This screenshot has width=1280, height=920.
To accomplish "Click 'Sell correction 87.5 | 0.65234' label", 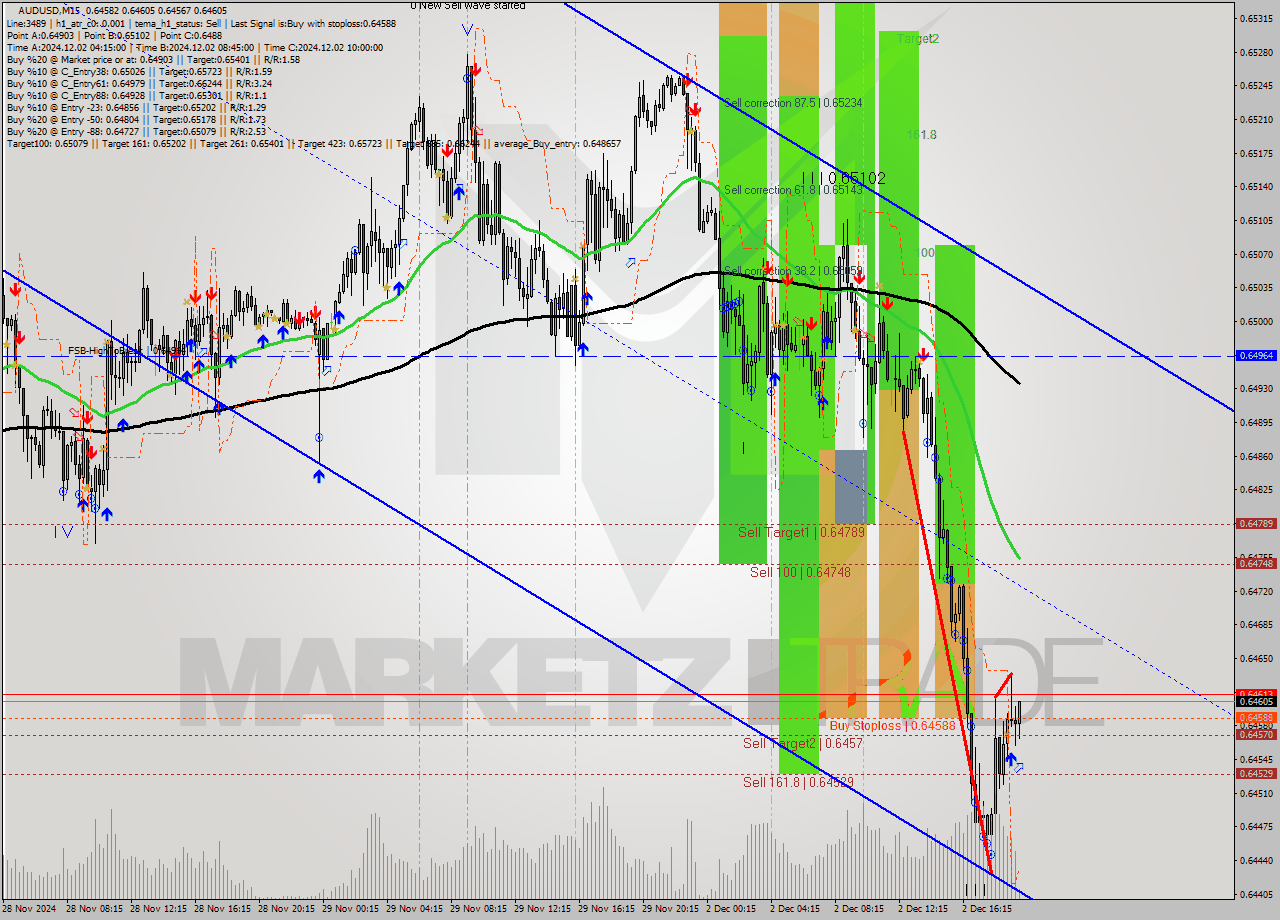I will [793, 103].
